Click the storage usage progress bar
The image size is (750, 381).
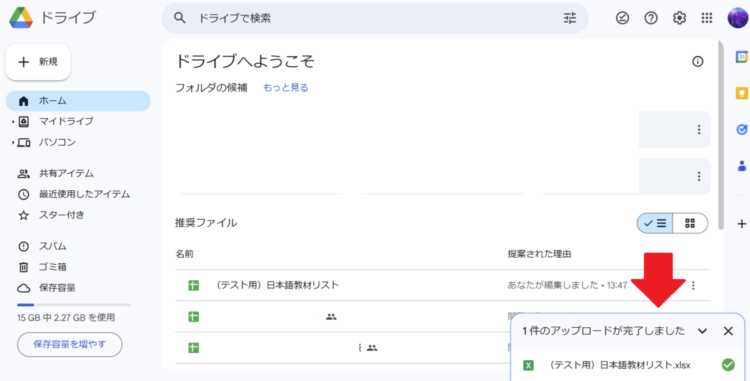coord(74,305)
